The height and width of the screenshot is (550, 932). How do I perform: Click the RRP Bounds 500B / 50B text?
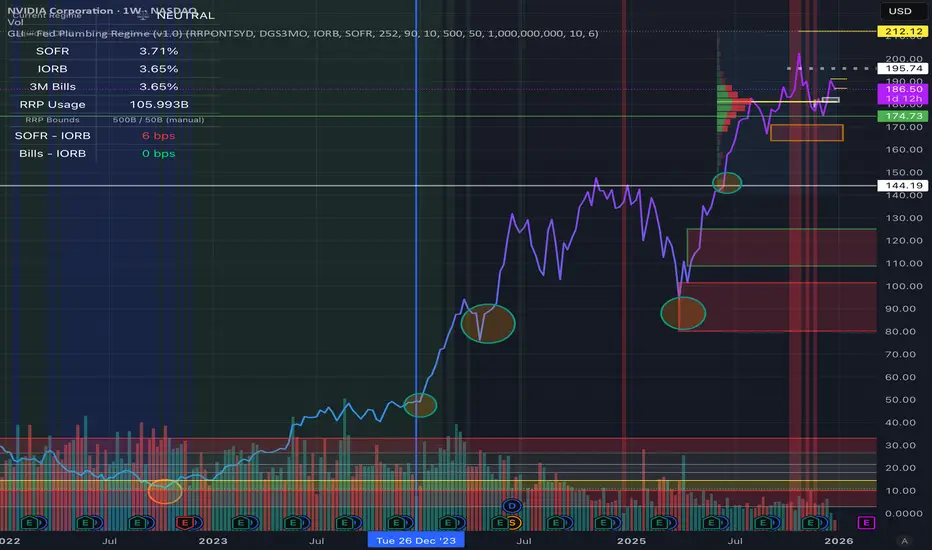(x=158, y=120)
